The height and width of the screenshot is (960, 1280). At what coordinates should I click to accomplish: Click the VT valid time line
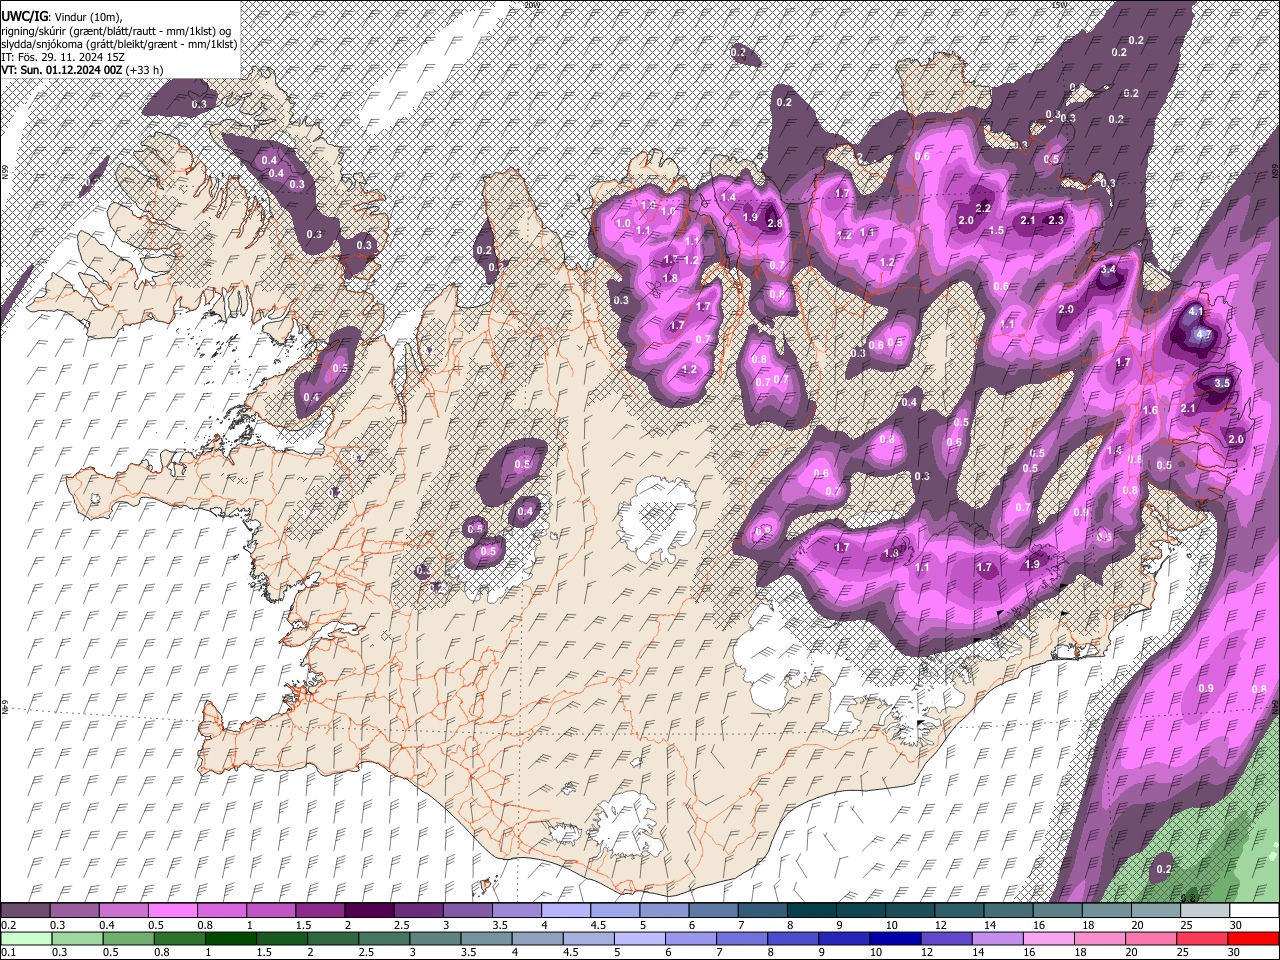62,70
